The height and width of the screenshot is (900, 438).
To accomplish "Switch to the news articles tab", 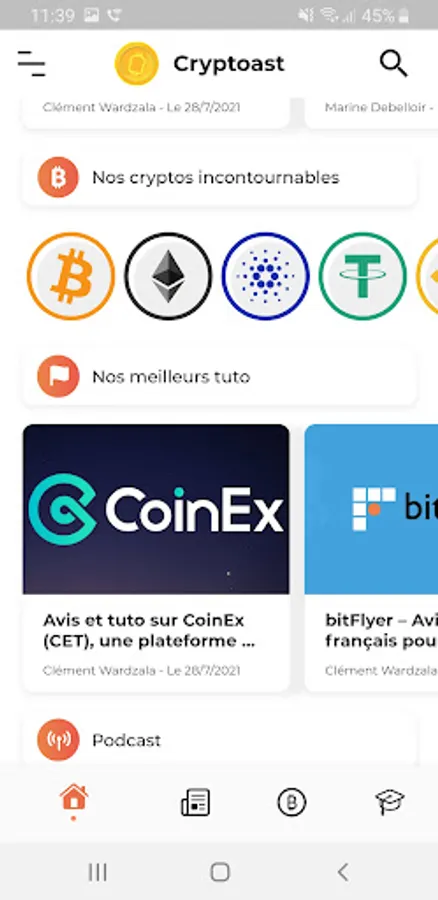I will (x=195, y=802).
